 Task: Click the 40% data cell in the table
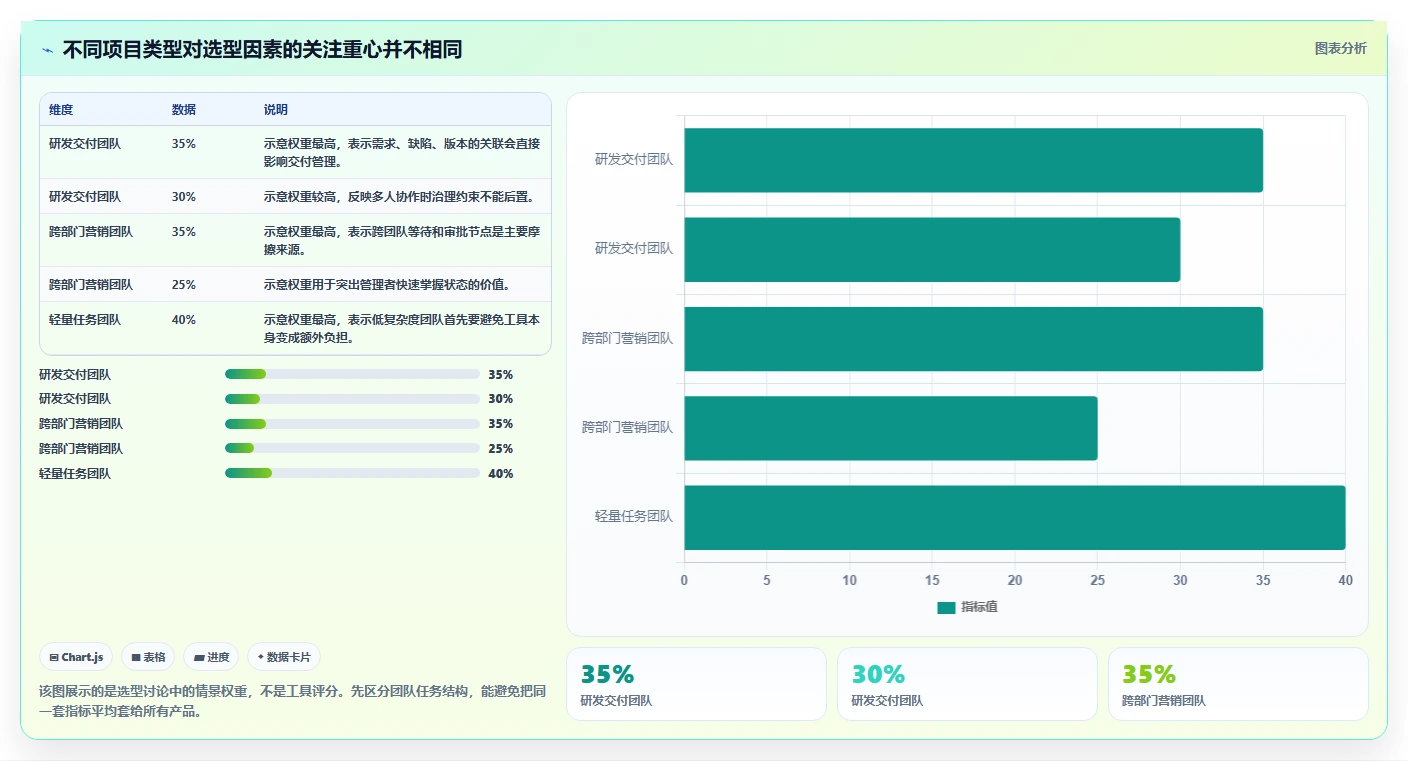point(184,319)
